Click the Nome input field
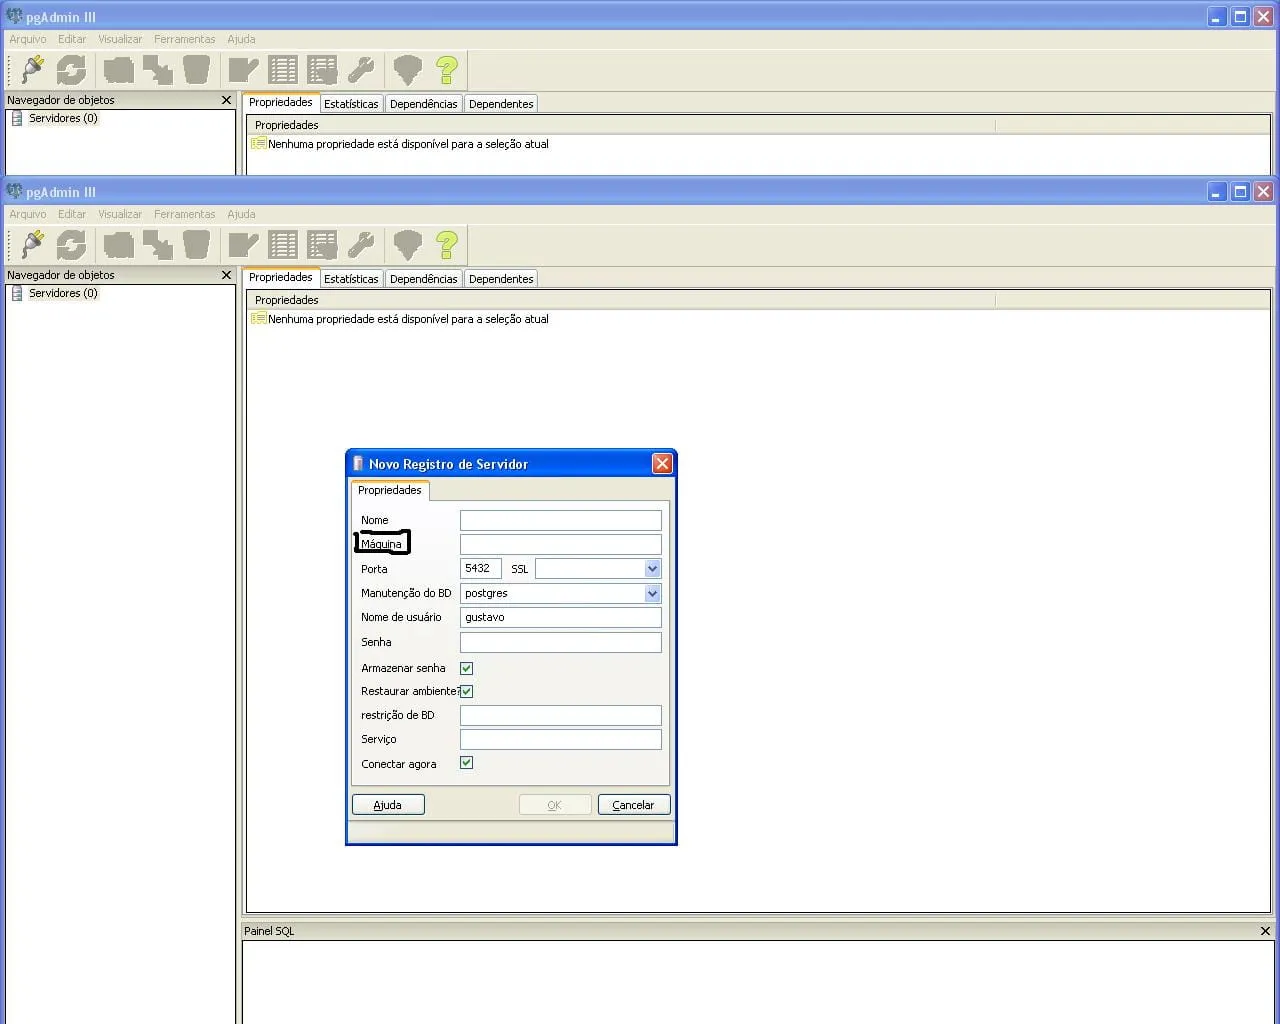1280x1024 pixels. tap(561, 520)
